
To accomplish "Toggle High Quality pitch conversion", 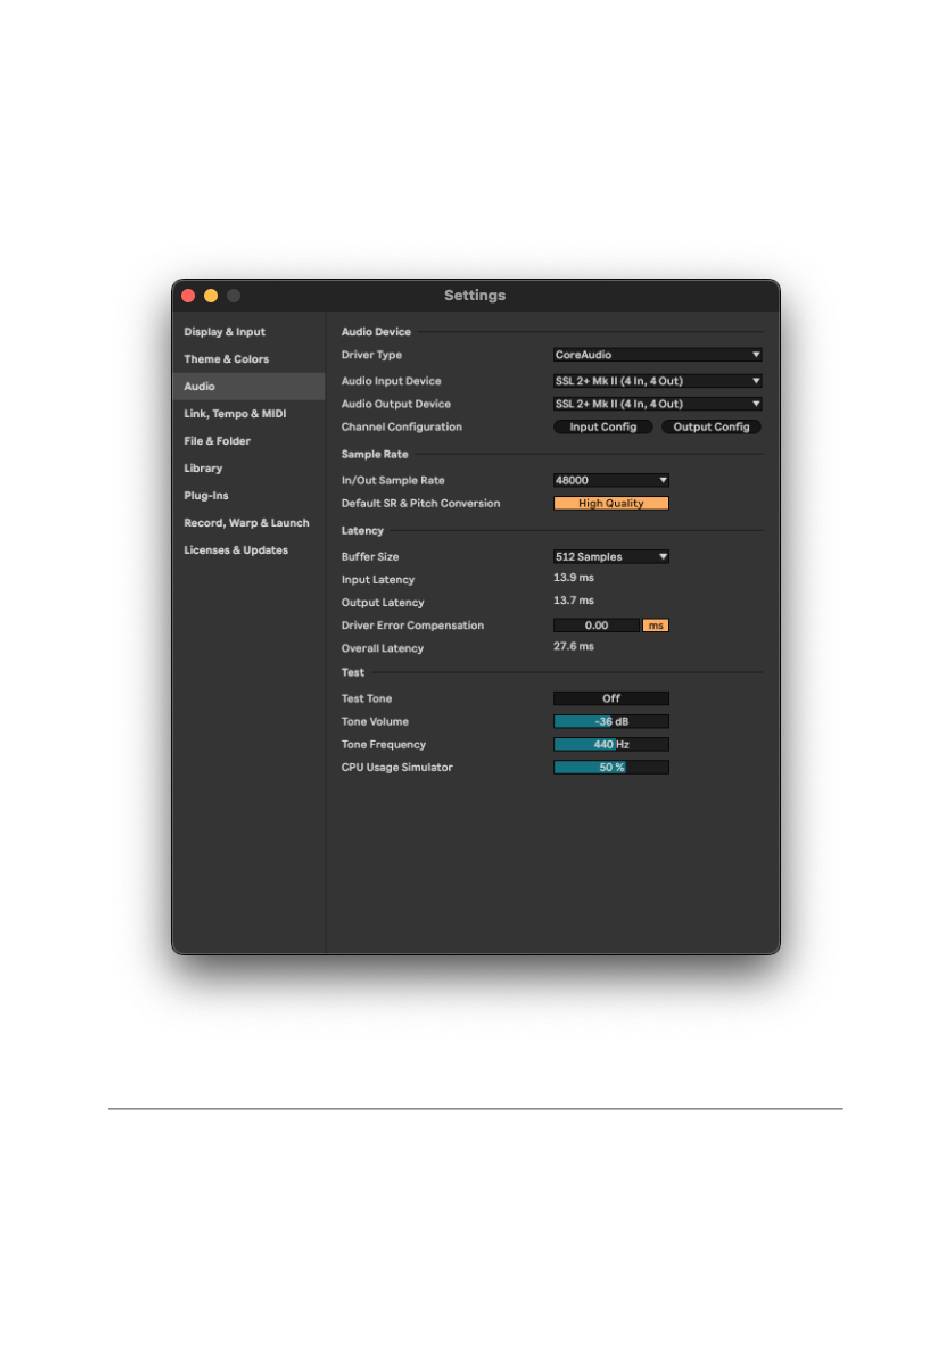I will pyautogui.click(x=611, y=504).
